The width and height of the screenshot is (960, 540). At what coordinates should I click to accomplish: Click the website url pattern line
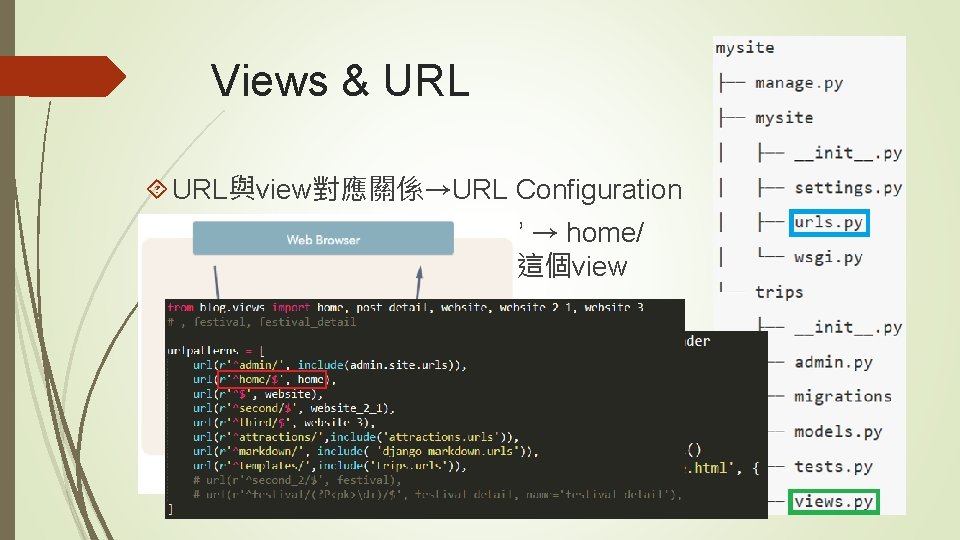click(258, 394)
